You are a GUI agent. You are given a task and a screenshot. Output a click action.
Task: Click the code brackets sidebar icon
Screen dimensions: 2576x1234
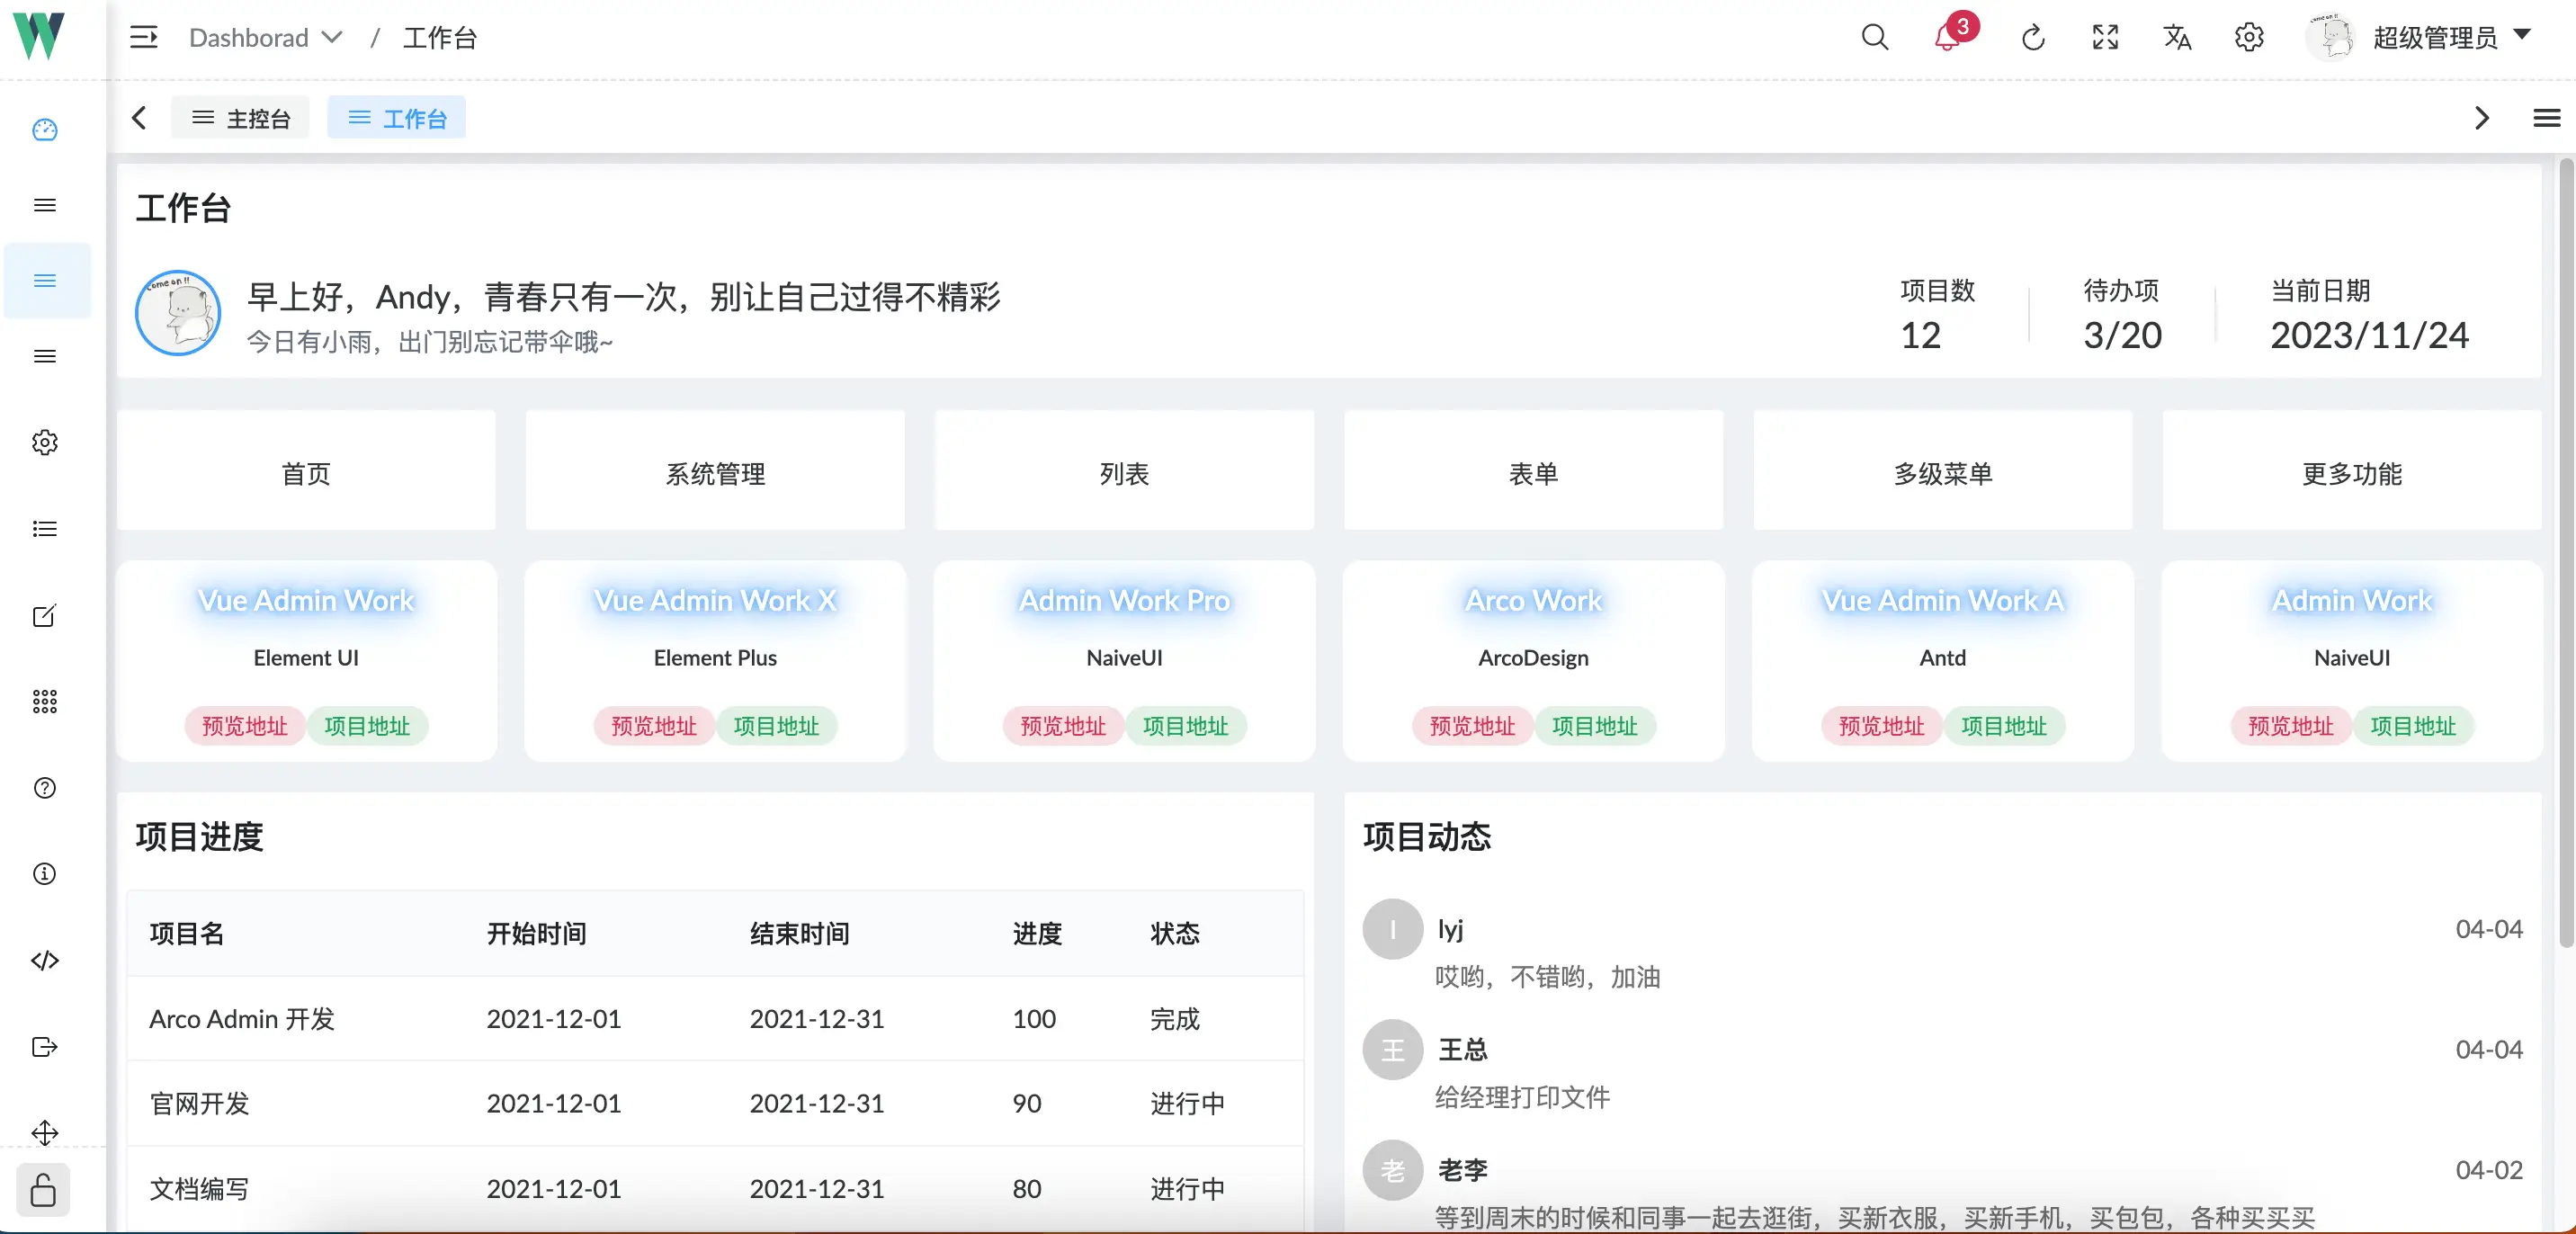[x=45, y=960]
